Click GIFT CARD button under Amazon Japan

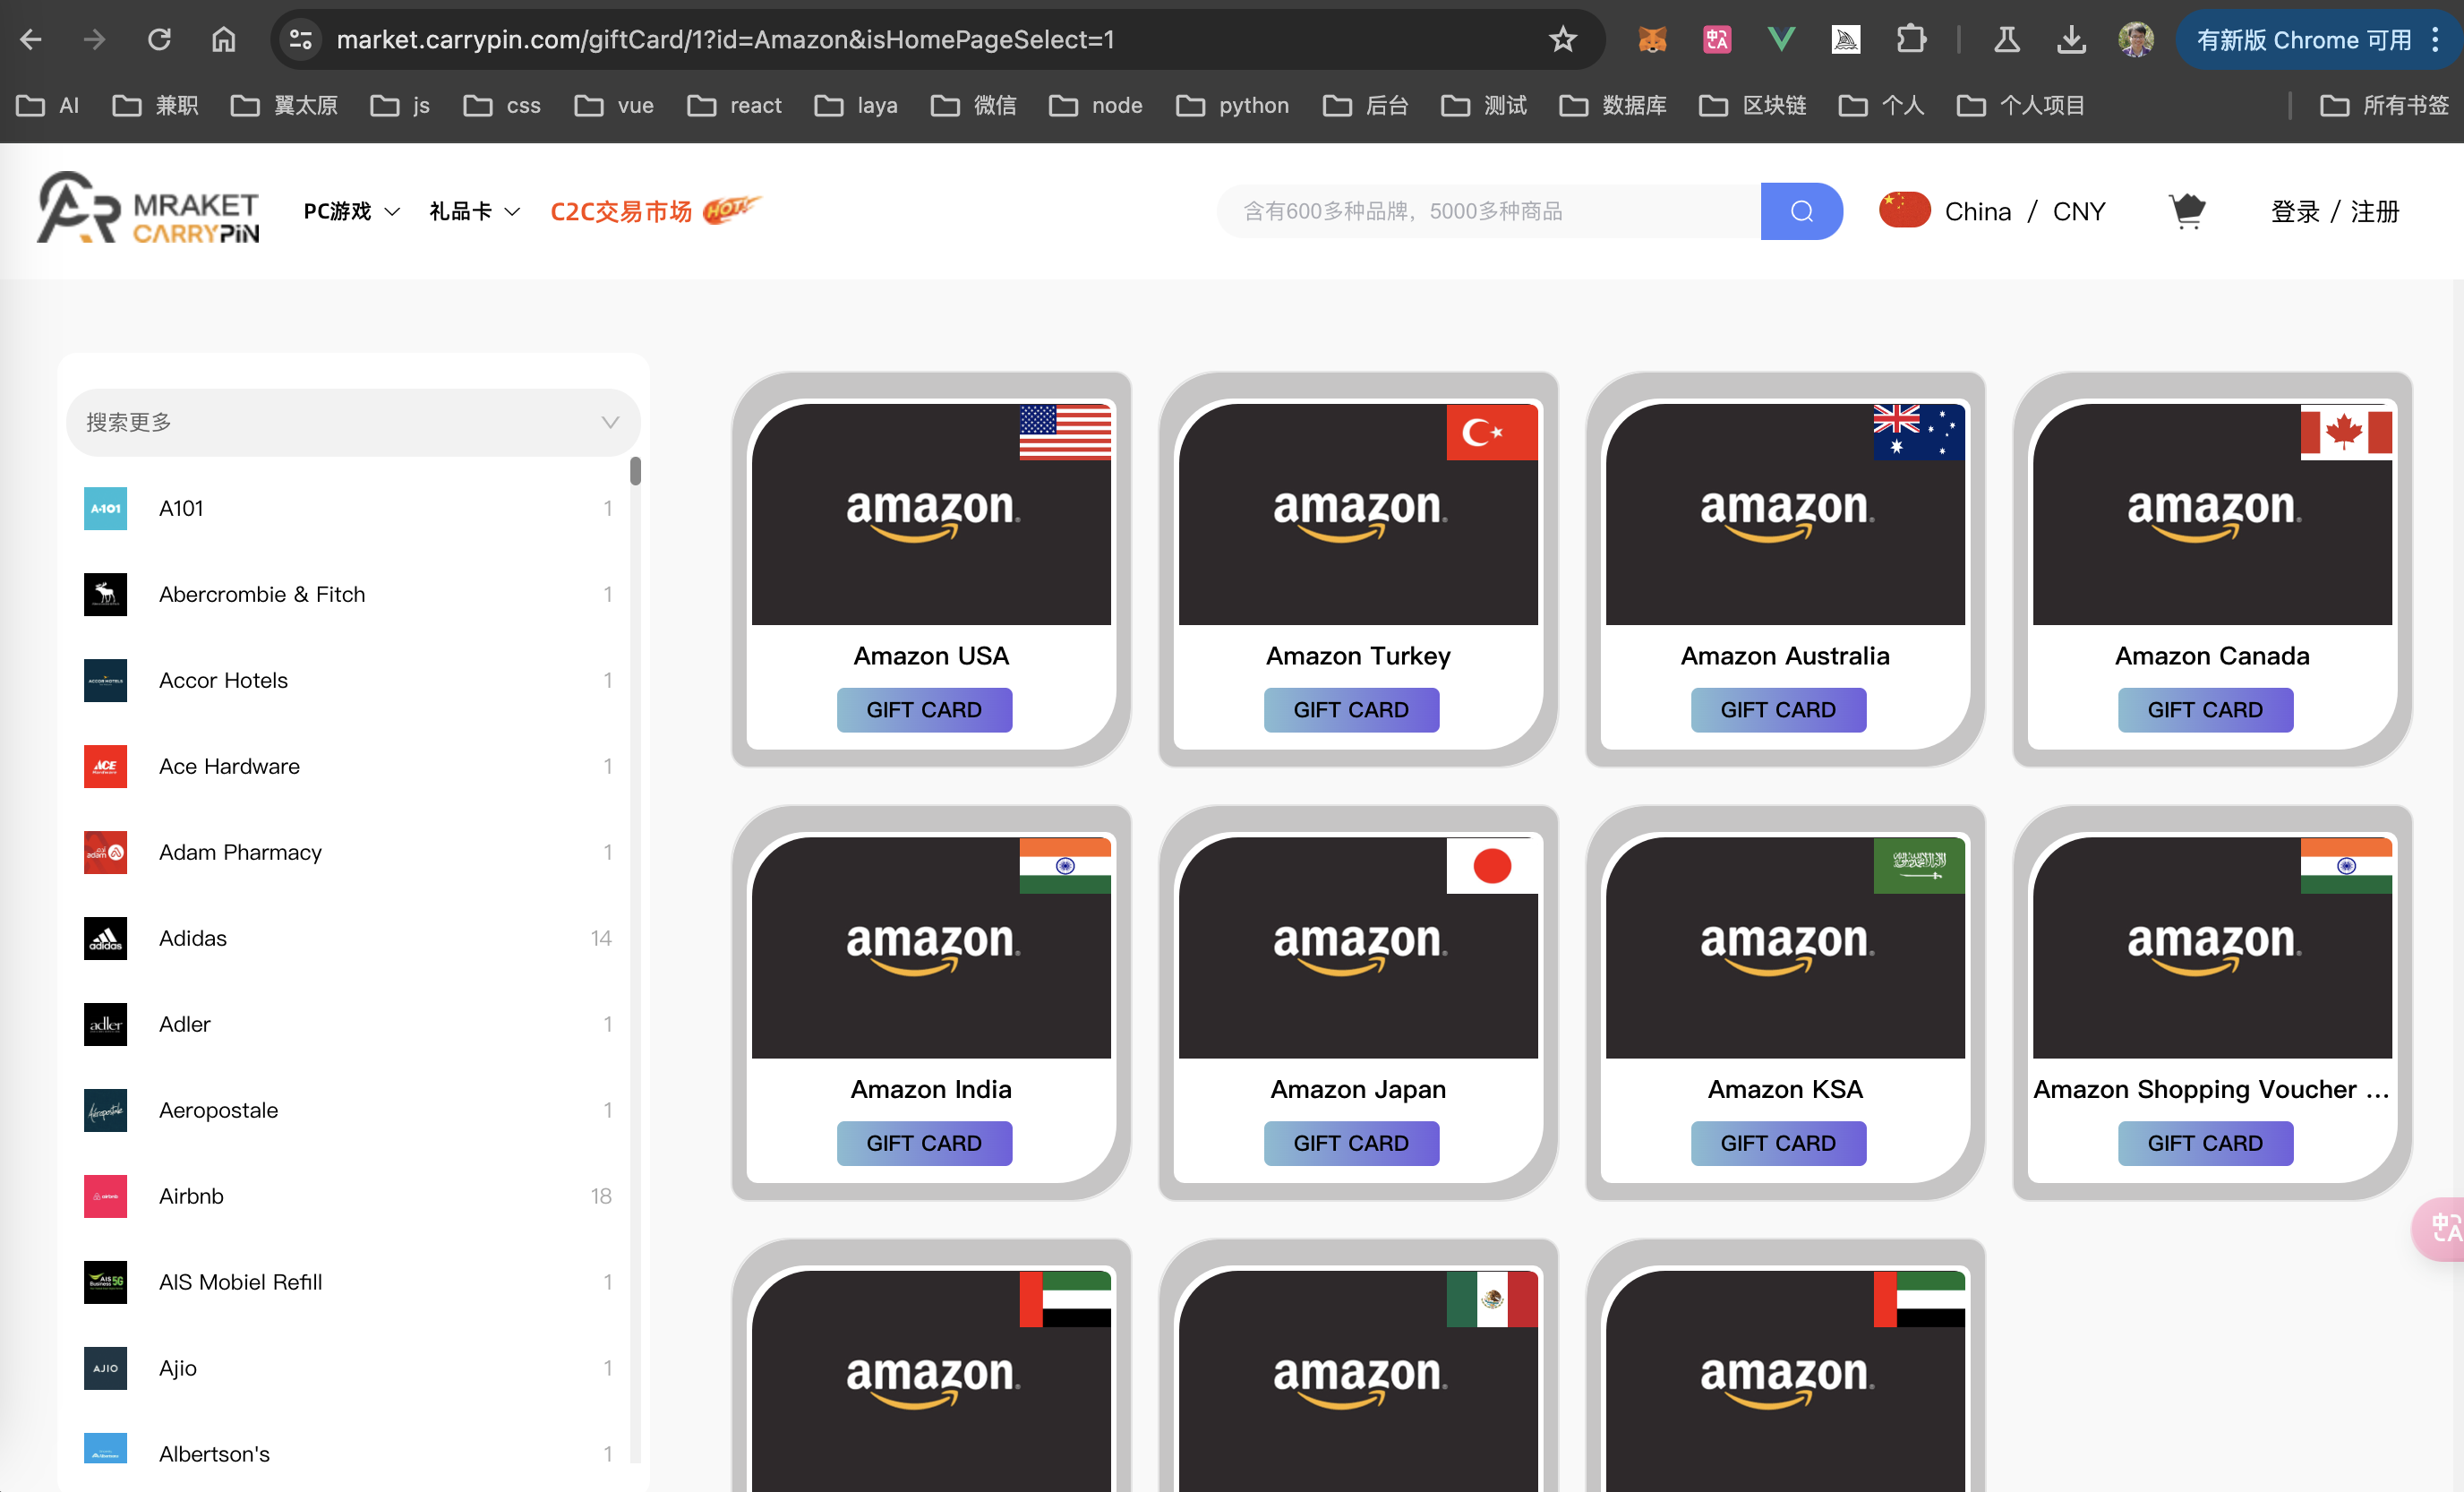pyautogui.click(x=1351, y=1143)
